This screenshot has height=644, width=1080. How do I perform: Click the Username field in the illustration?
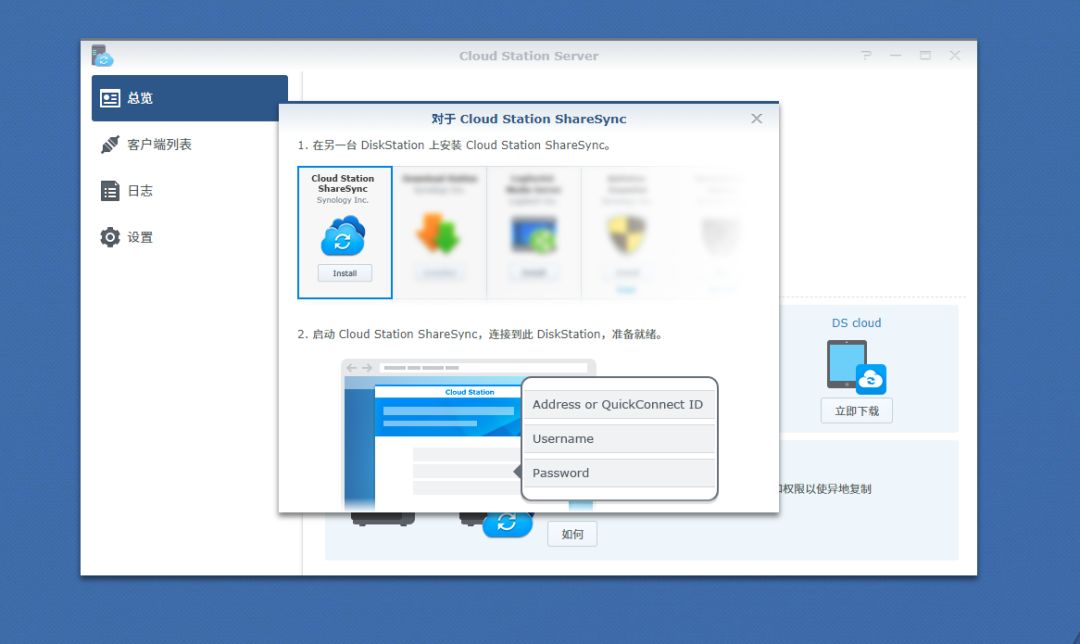619,439
